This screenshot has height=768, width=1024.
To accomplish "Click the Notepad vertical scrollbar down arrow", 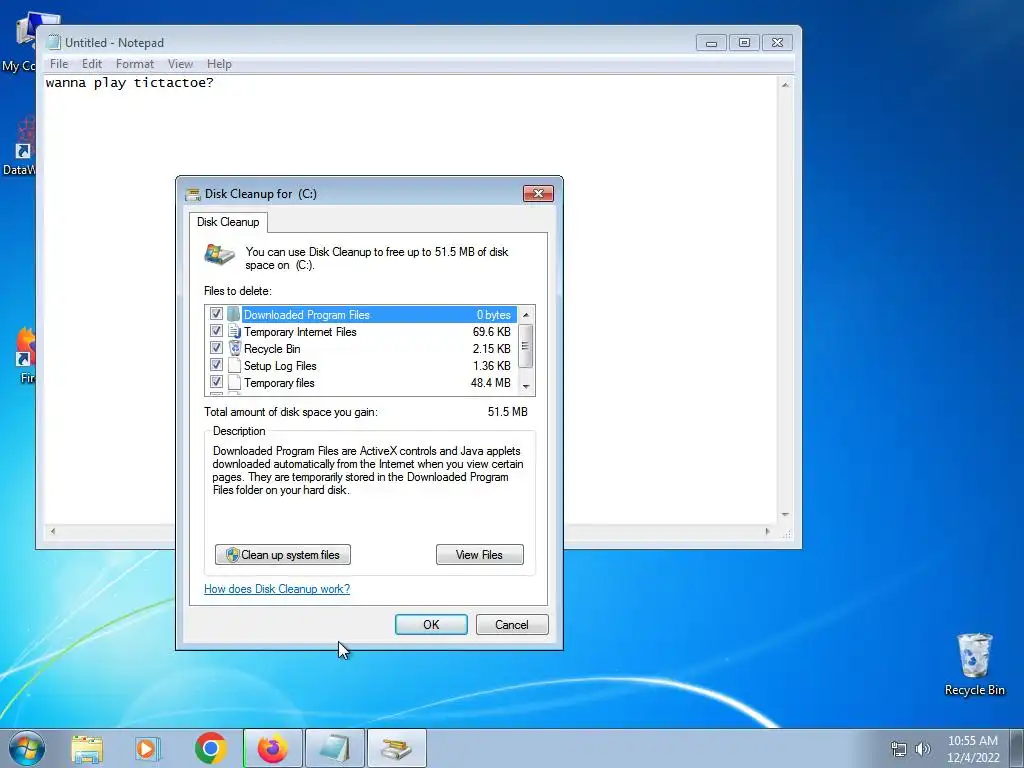I will click(786, 515).
